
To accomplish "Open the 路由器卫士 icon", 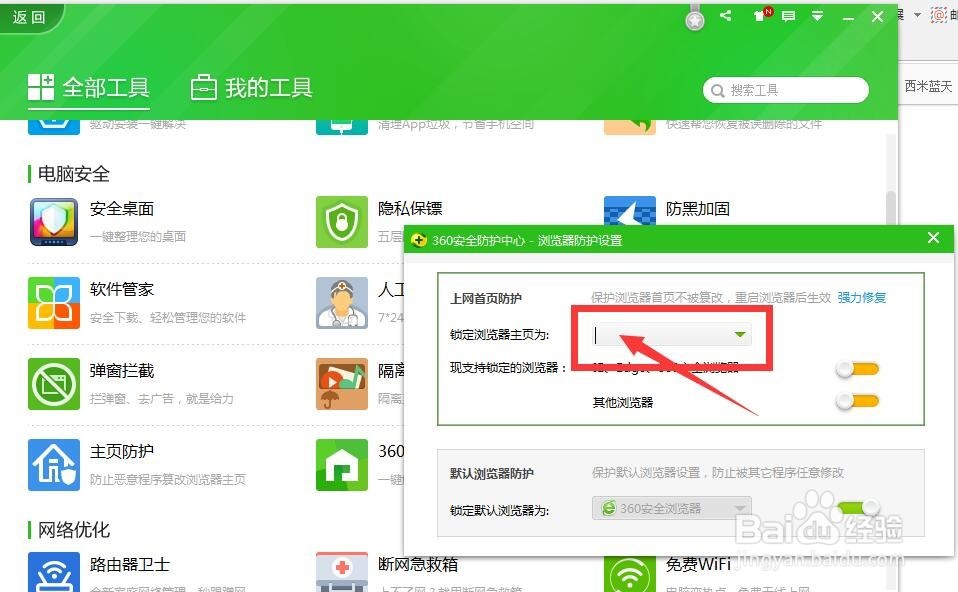I will point(54,572).
